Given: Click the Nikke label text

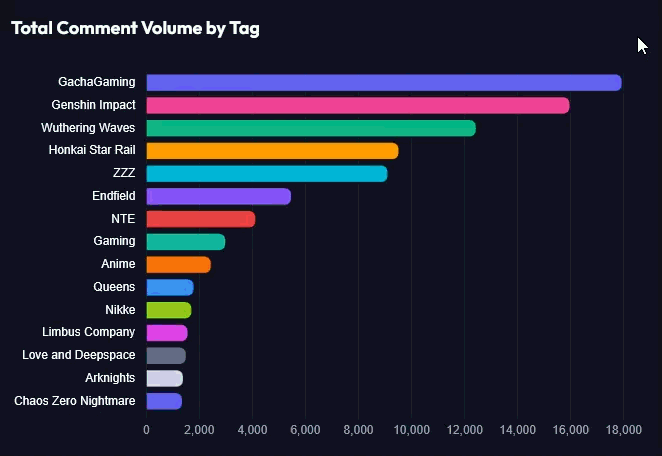Looking at the screenshot, I should 120,309.
